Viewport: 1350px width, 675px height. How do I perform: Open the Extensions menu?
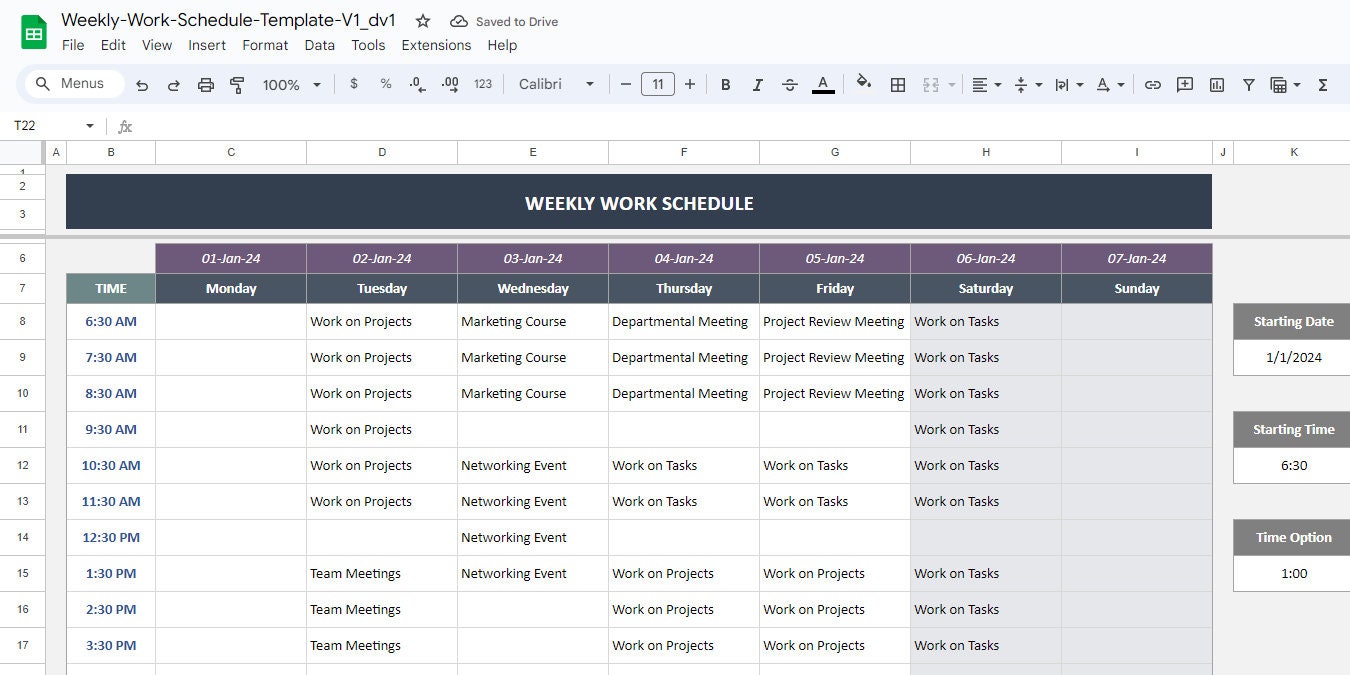coord(436,45)
